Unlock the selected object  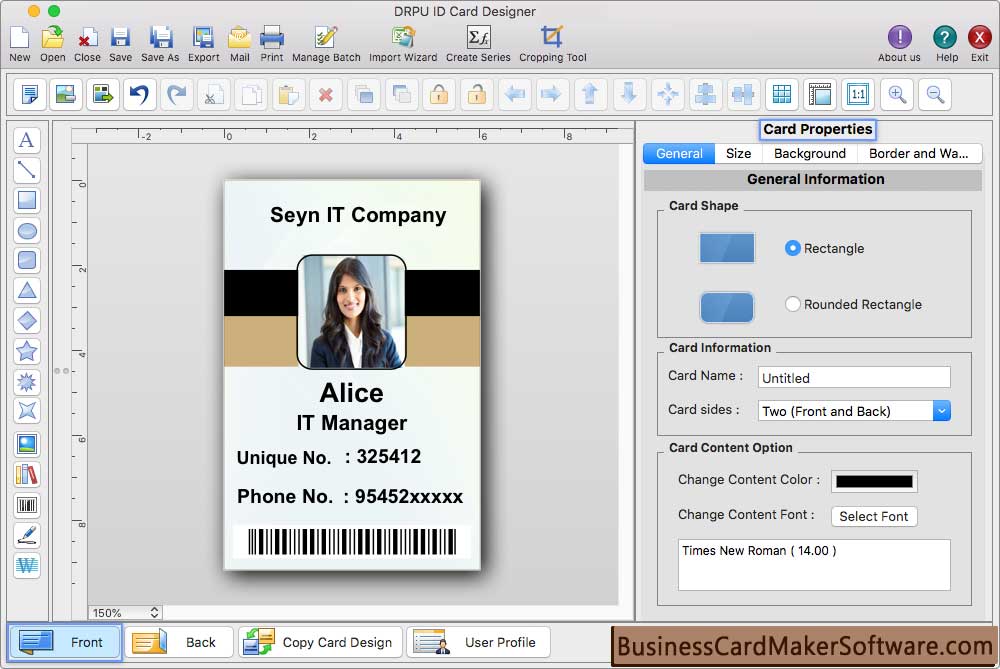point(476,95)
